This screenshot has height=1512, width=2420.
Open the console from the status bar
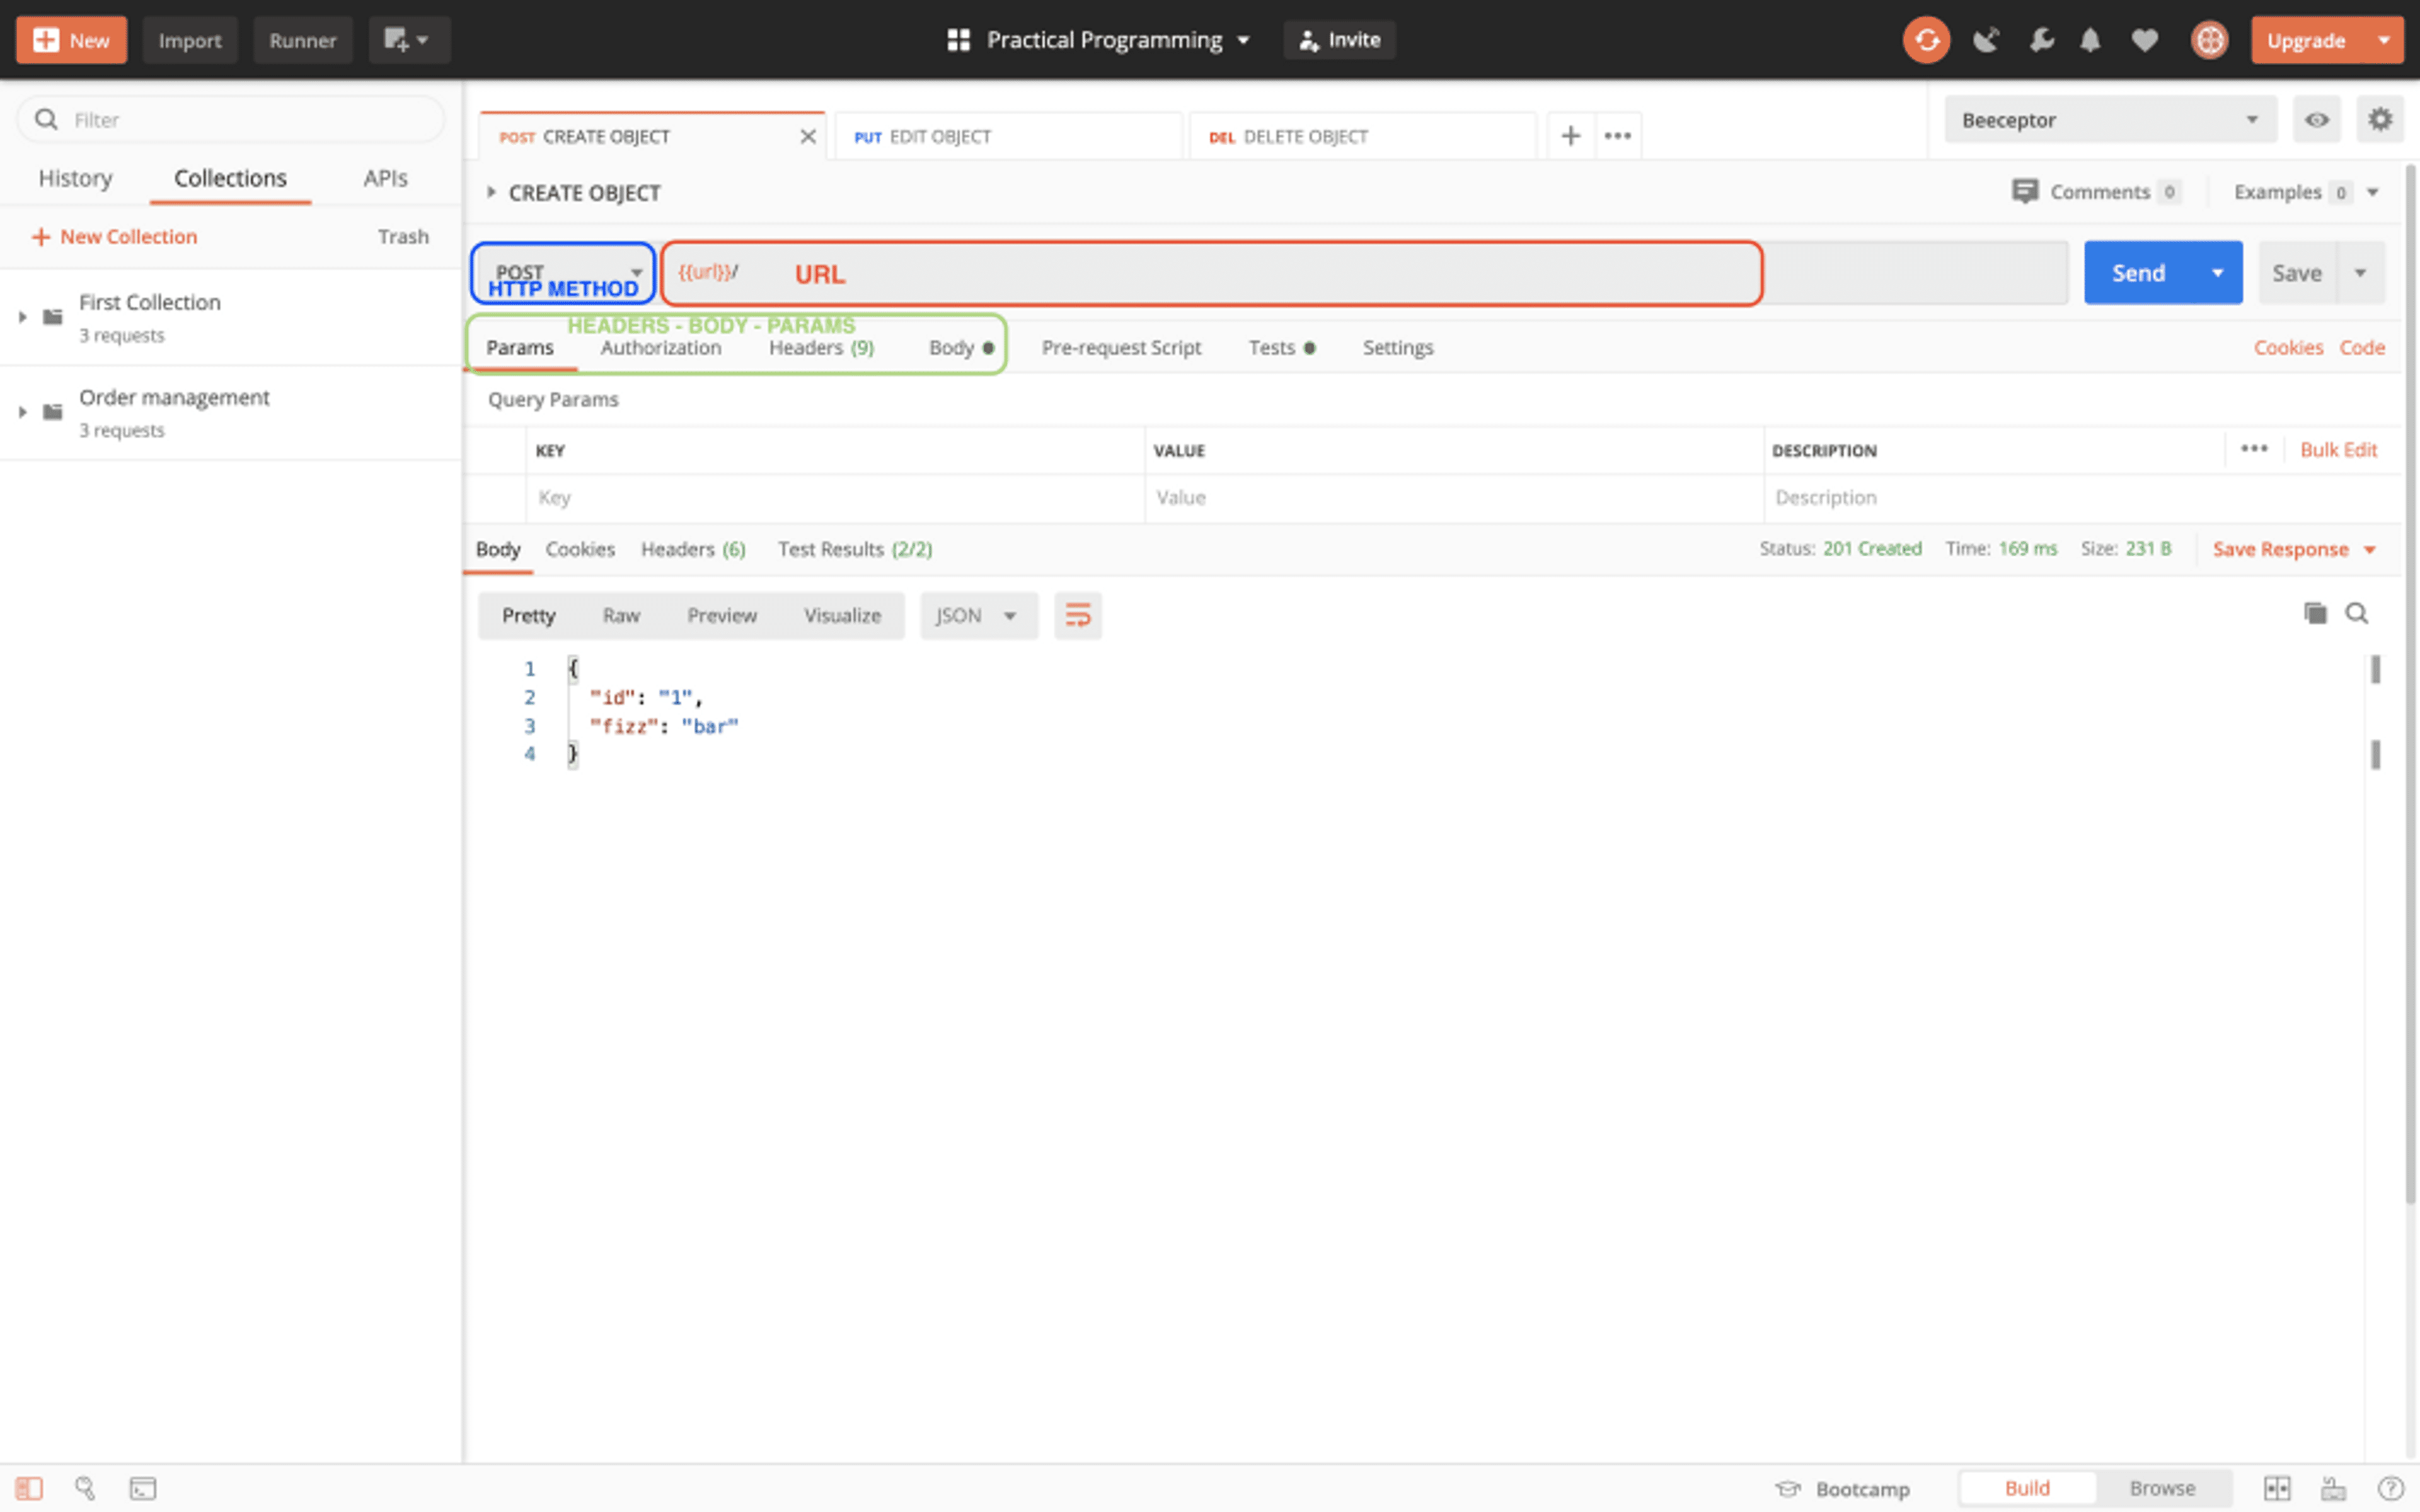pos(143,1488)
